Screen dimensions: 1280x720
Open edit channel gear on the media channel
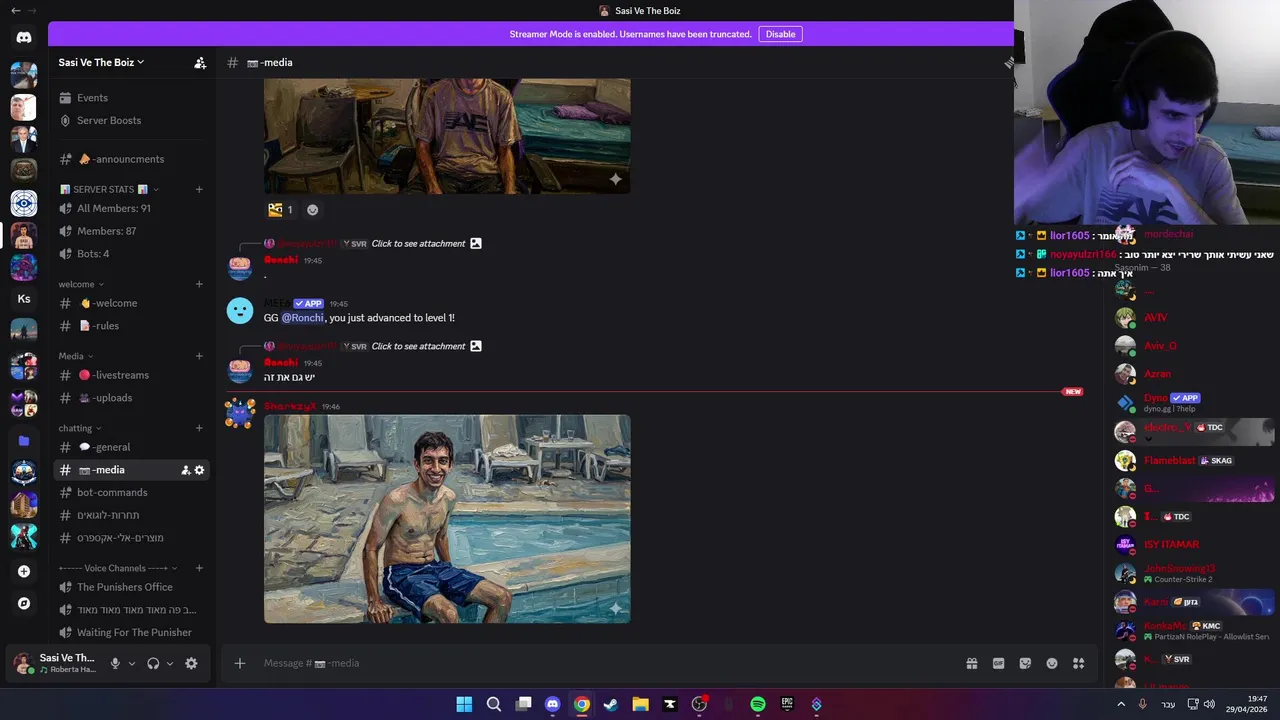tap(199, 470)
